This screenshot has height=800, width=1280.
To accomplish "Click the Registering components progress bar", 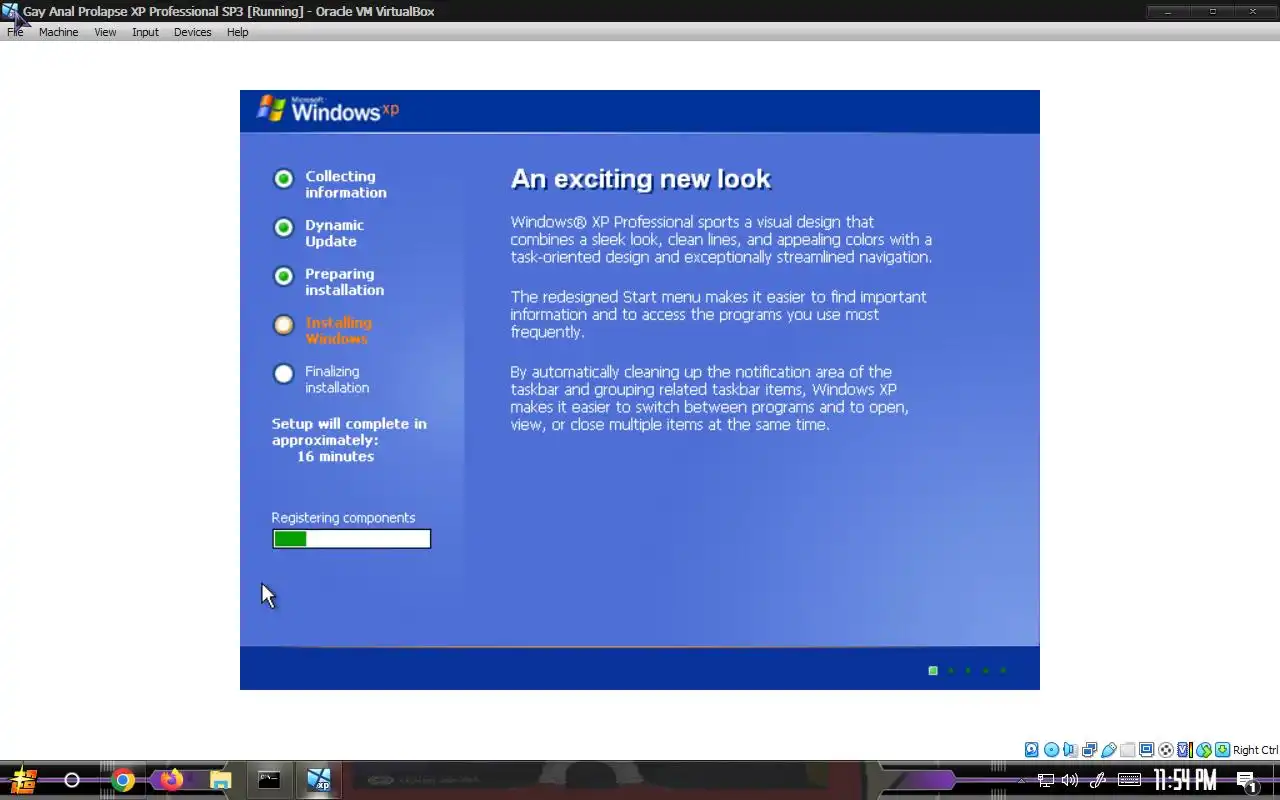I will 351,539.
